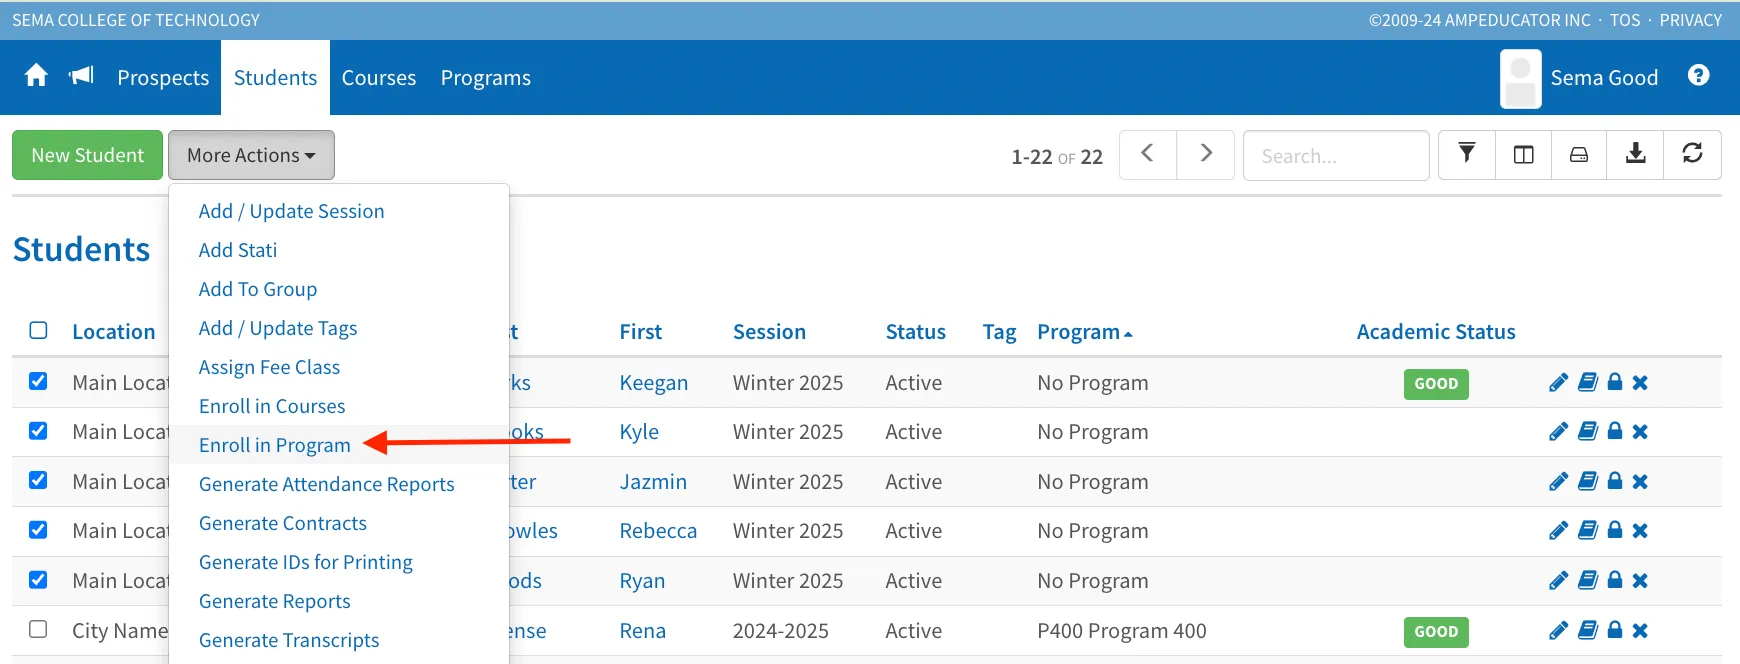Sort by the Program column
Viewport: 1740px width, 664px height.
[1084, 332]
